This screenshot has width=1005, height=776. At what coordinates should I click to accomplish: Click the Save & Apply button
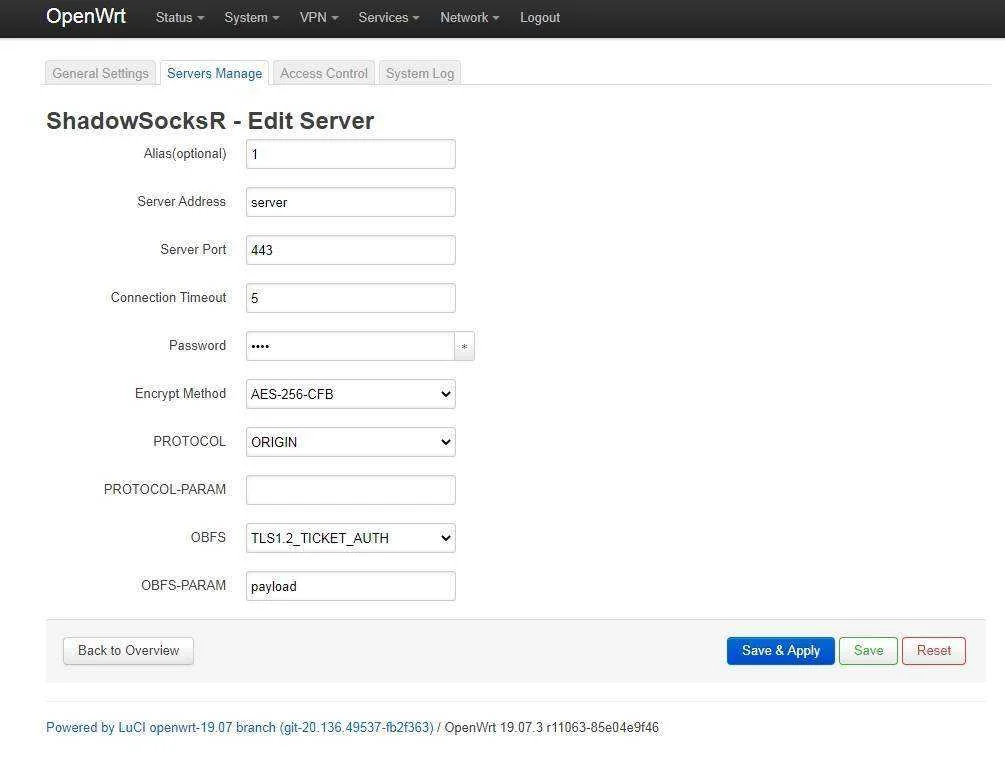pyautogui.click(x=781, y=650)
